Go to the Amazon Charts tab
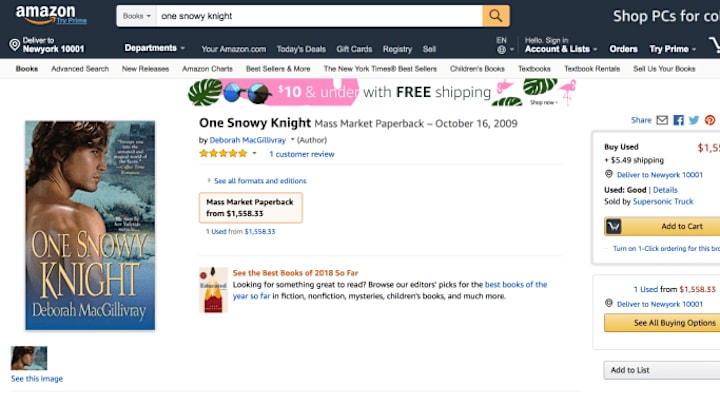Viewport: 720px width, 405px height. (x=207, y=69)
